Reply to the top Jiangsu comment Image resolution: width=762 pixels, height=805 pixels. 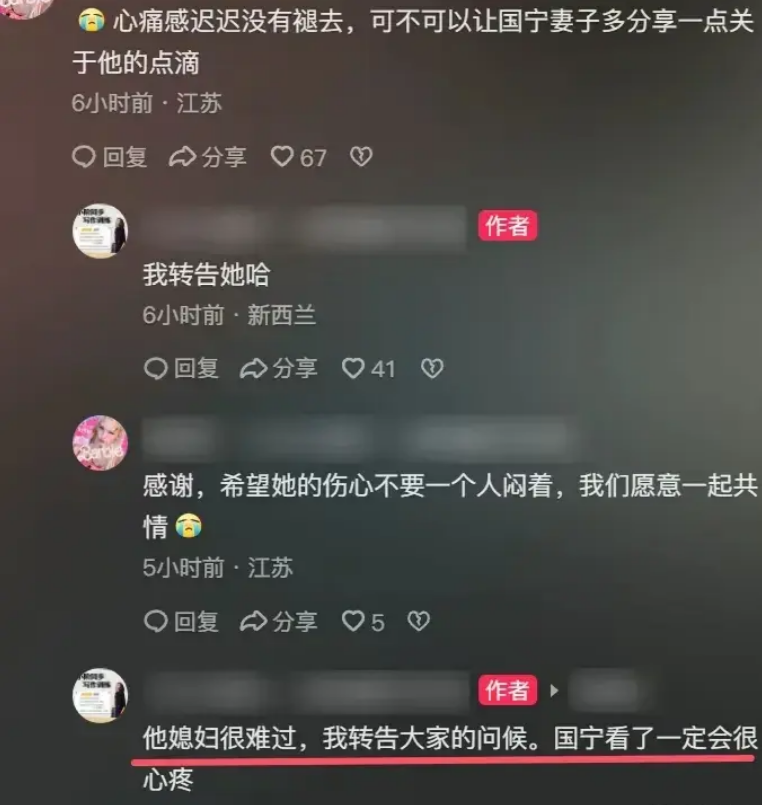[109, 157]
